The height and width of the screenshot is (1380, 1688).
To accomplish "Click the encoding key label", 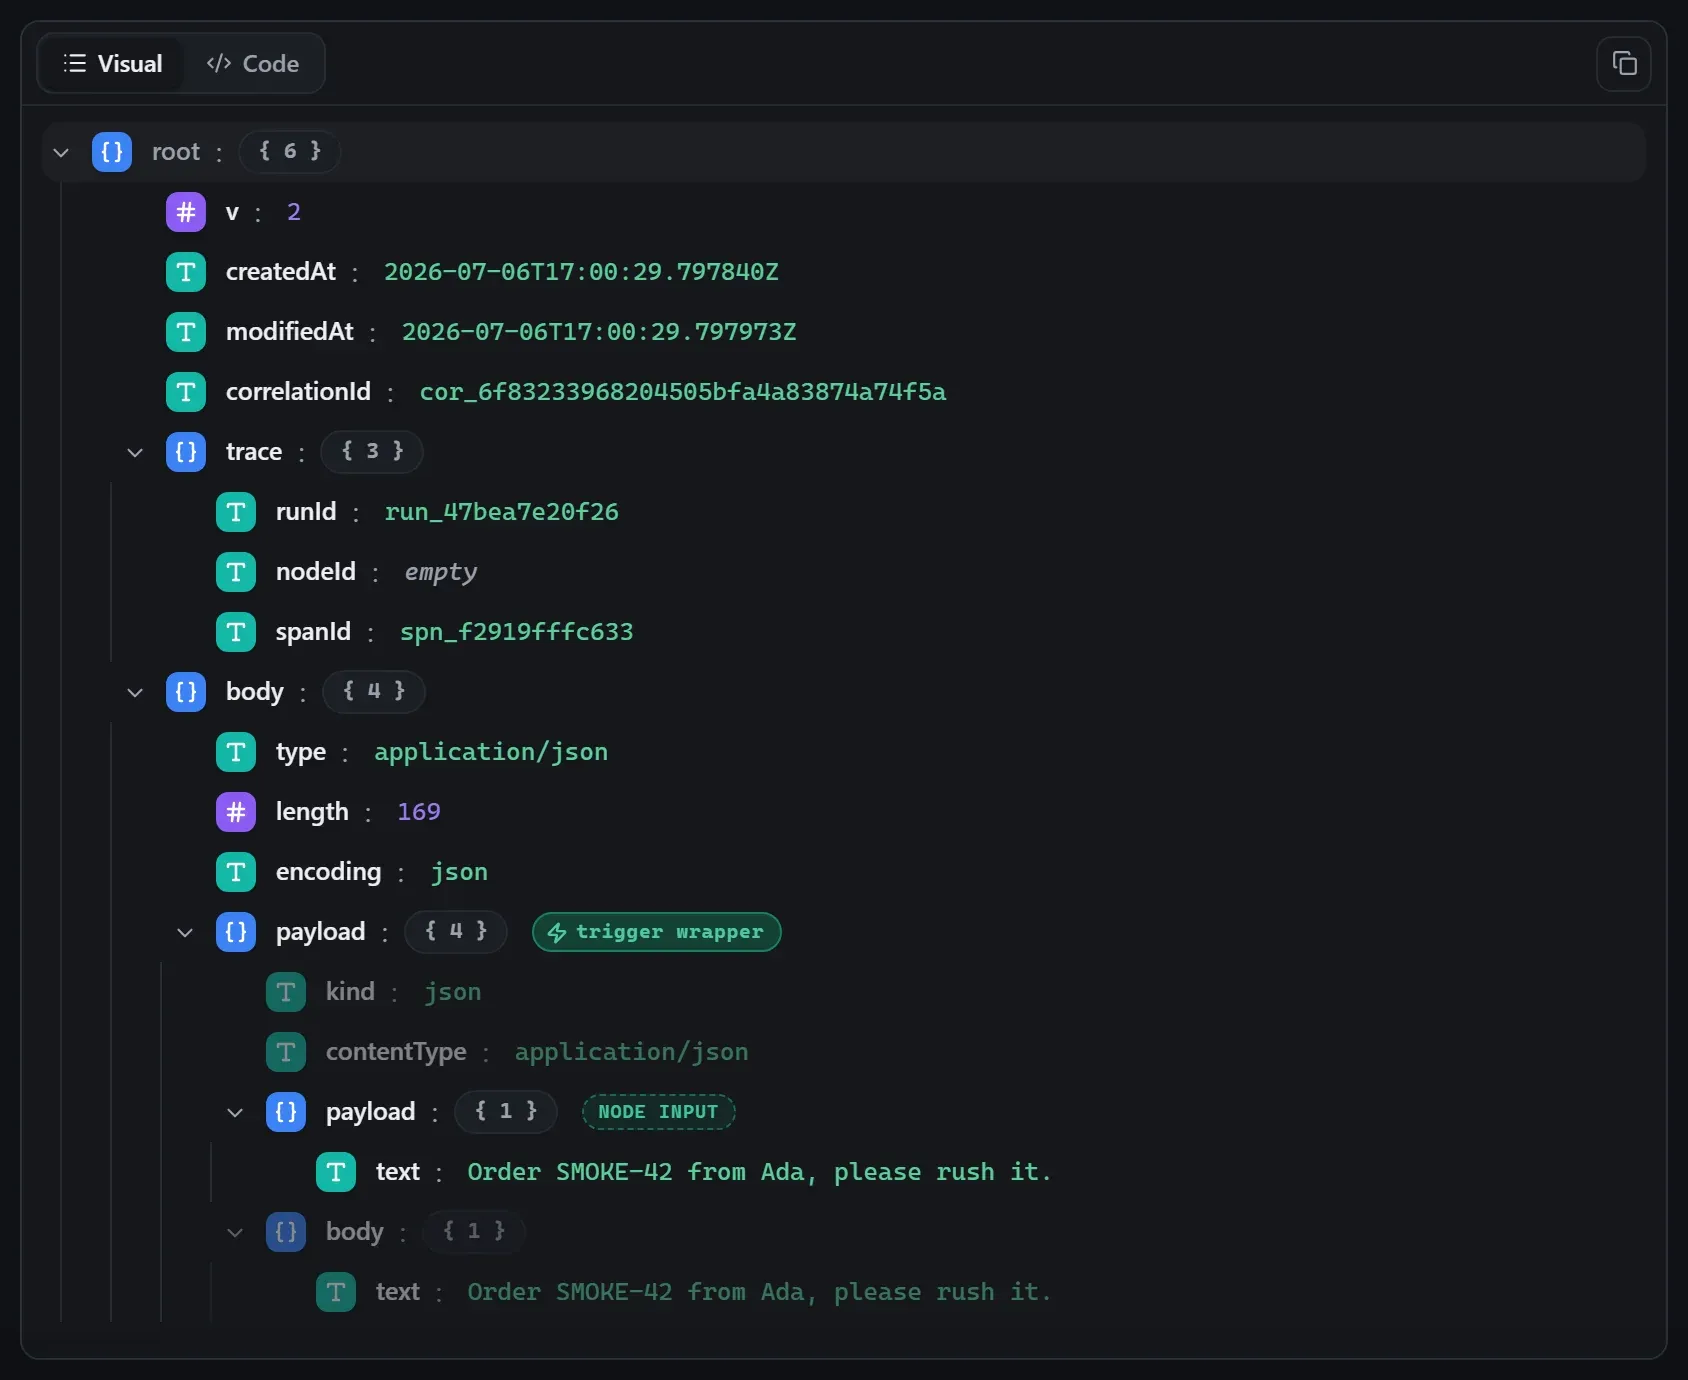I will [329, 872].
